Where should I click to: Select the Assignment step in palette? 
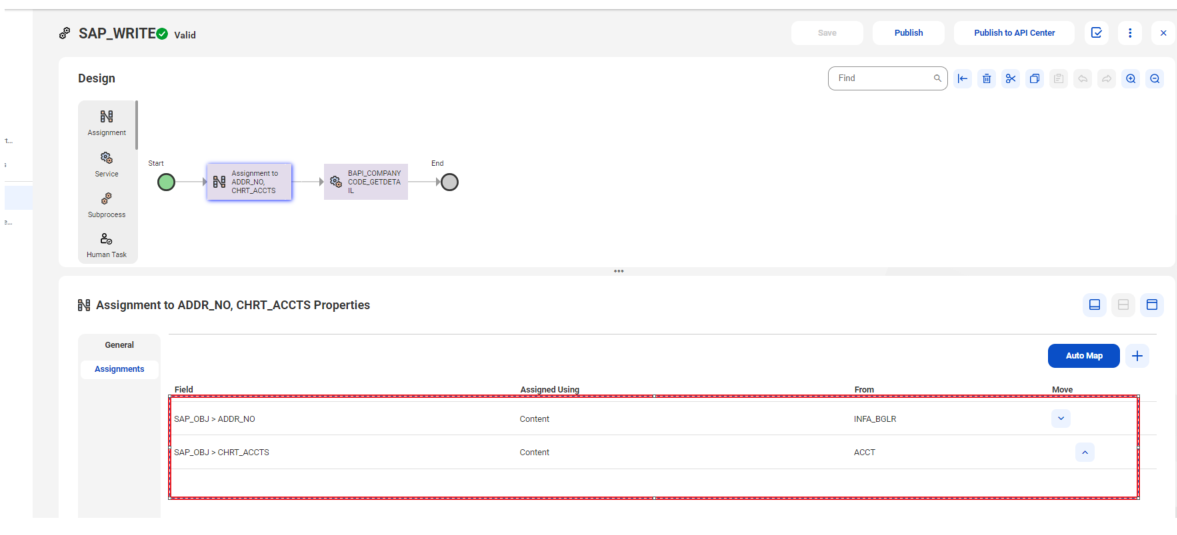click(x=107, y=123)
